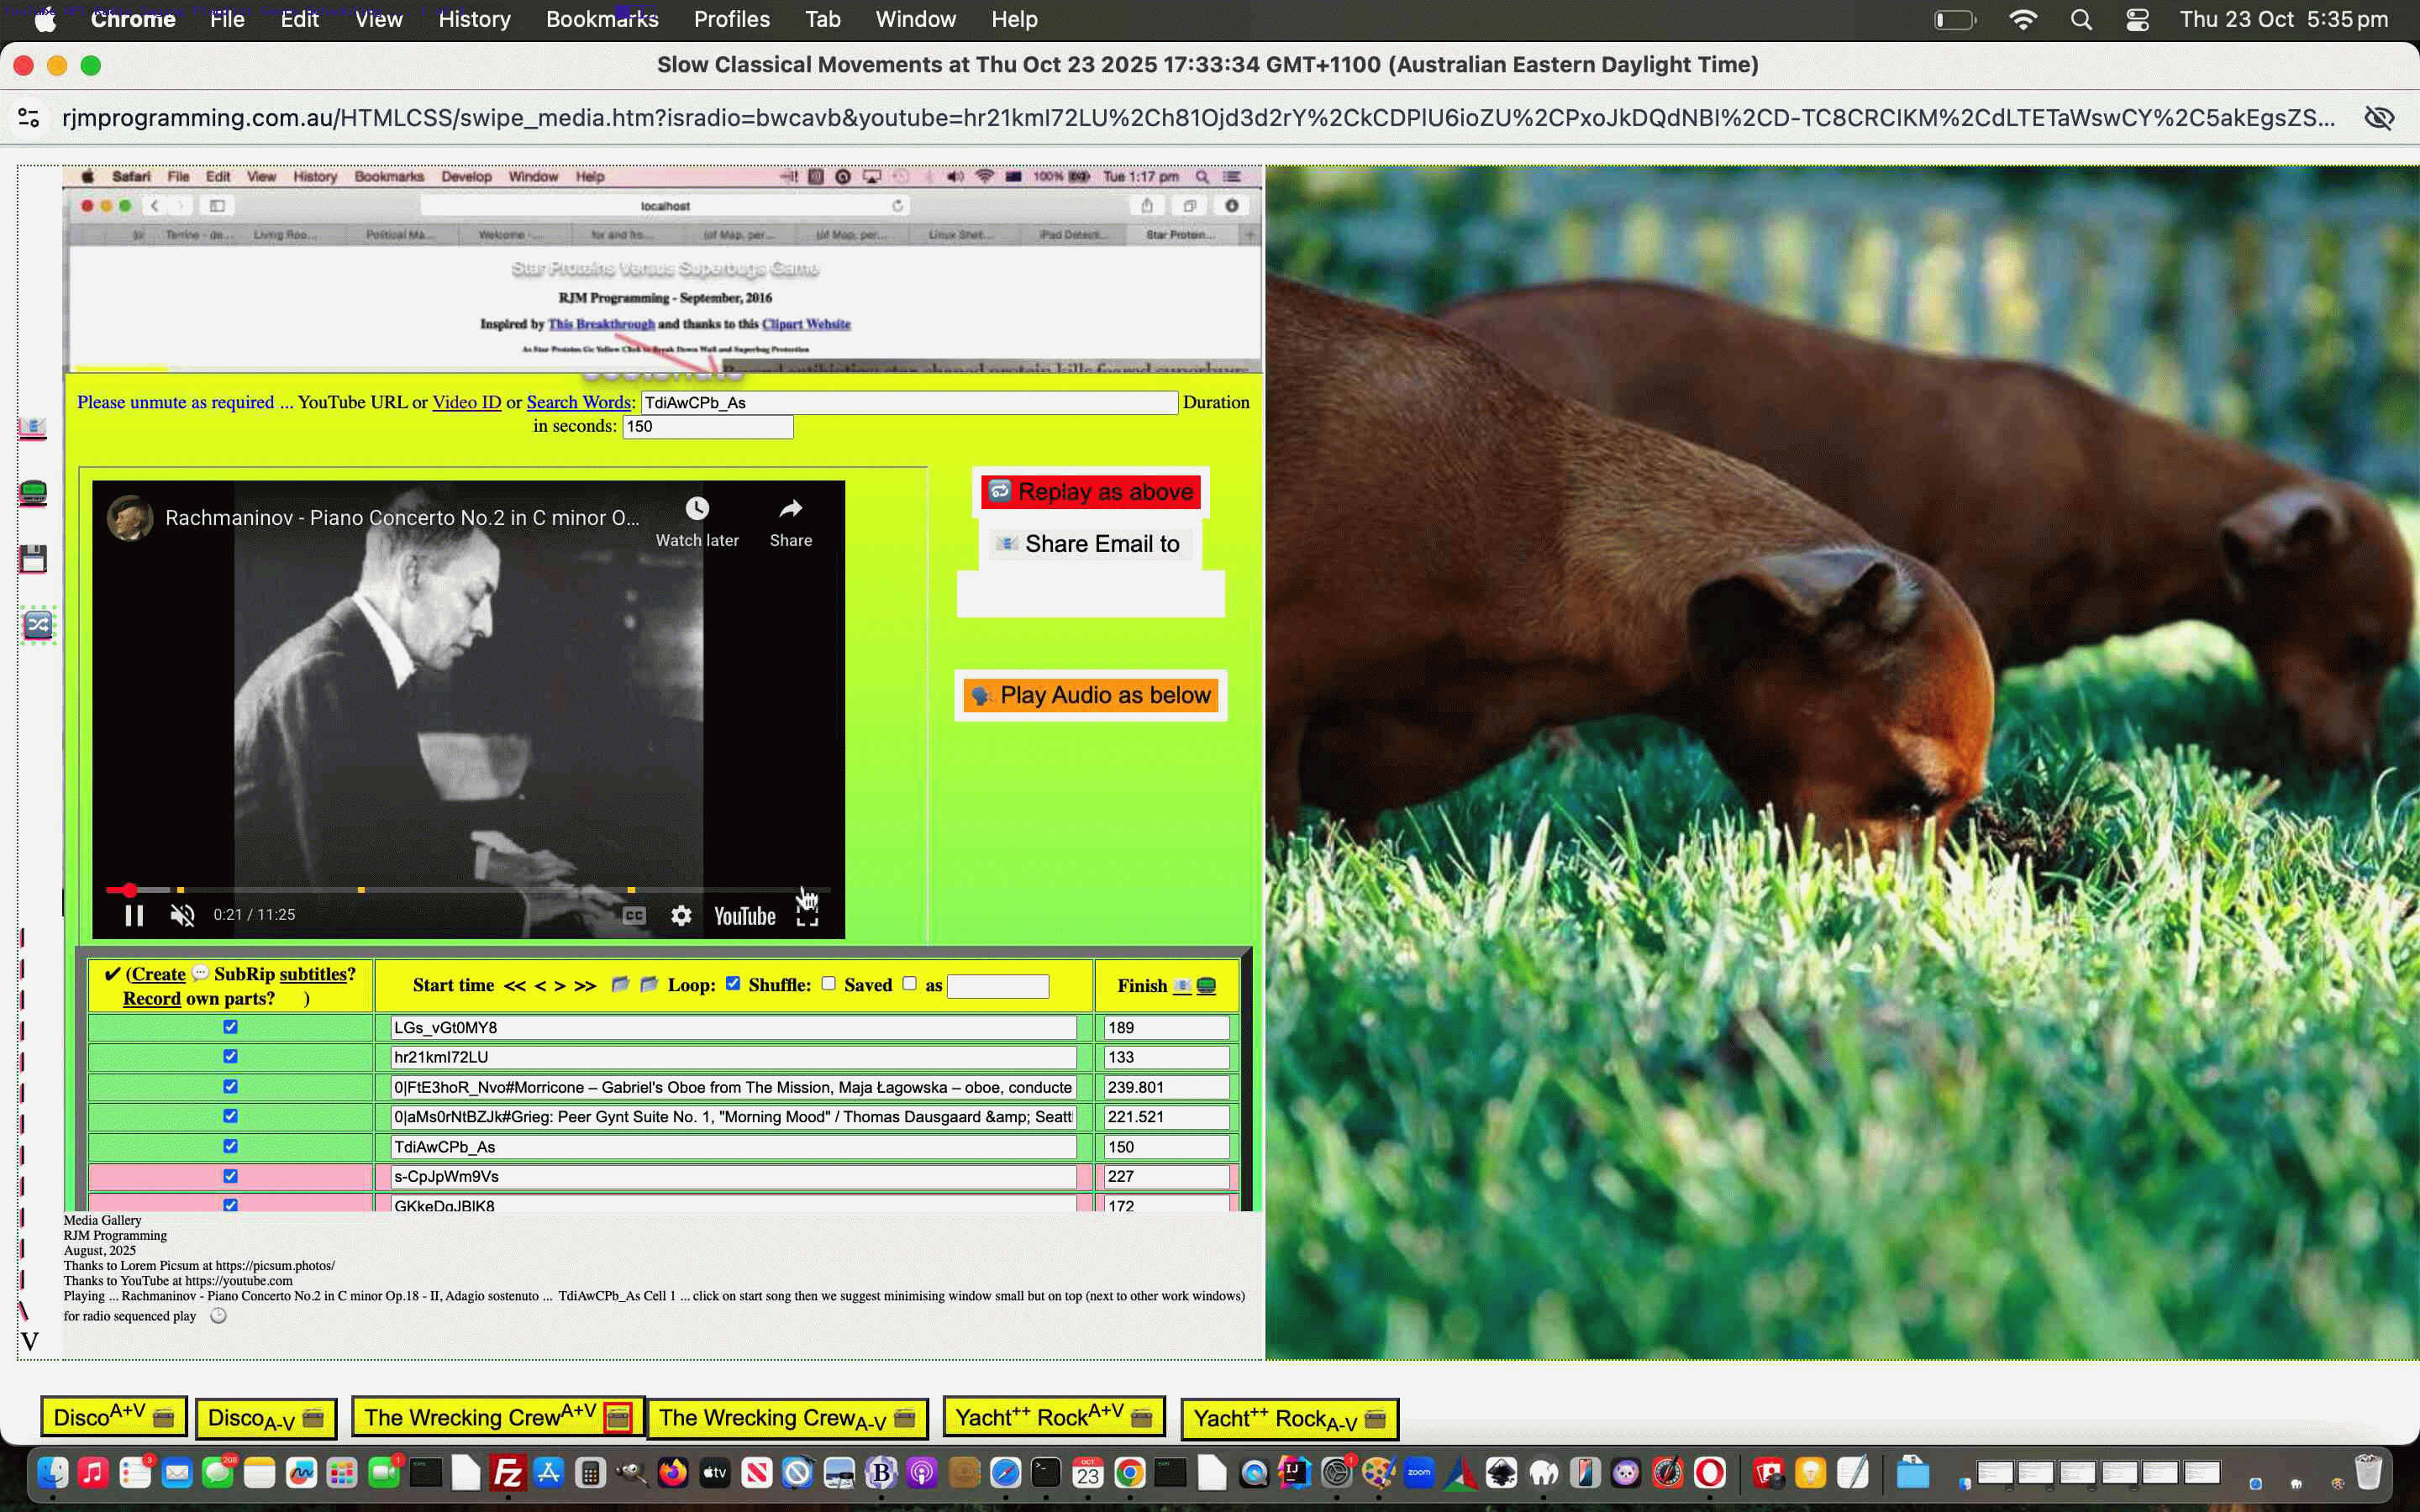Open the Bookmarks menu in Chrome
Screen dimensions: 2420x1512
point(602,19)
